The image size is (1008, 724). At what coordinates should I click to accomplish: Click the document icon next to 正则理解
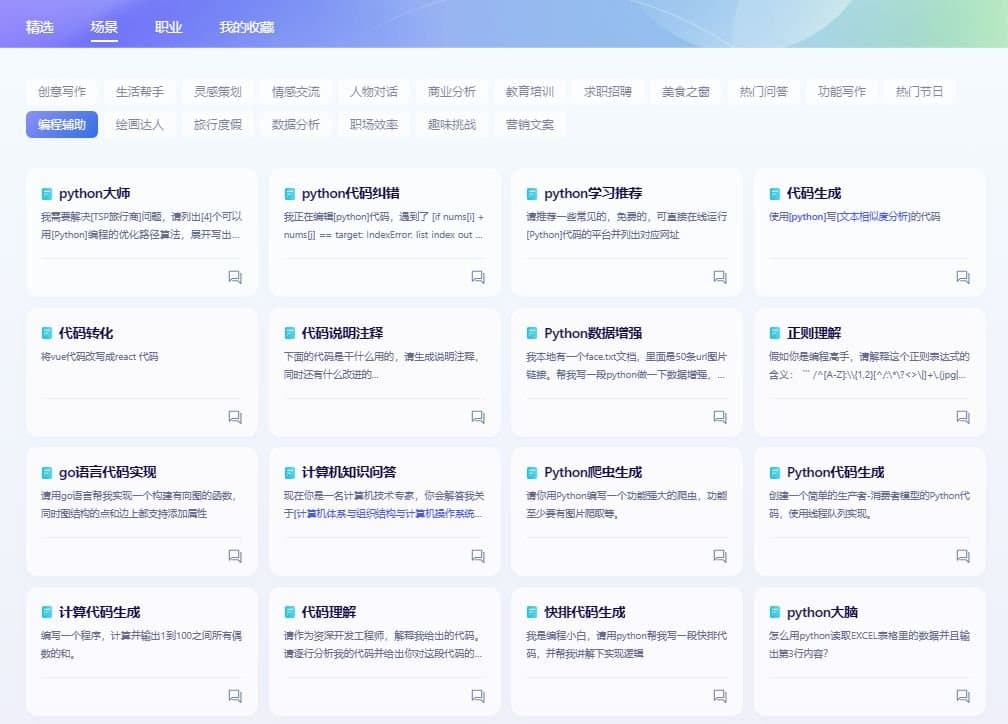[x=775, y=333]
